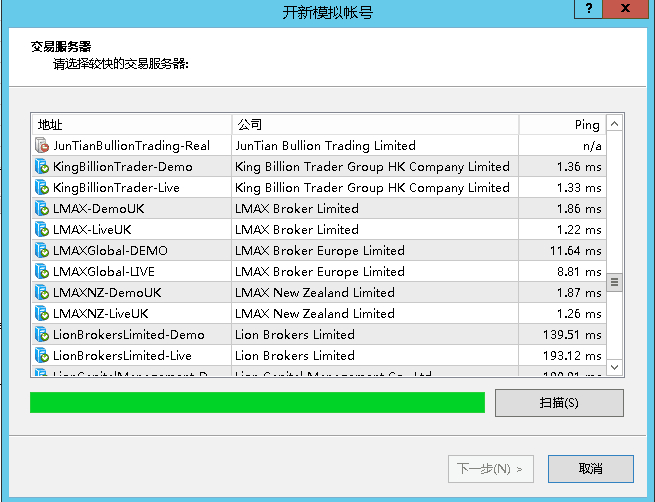Click the 1.26 ms ping value
This screenshot has width=655, height=502.
tap(579, 313)
